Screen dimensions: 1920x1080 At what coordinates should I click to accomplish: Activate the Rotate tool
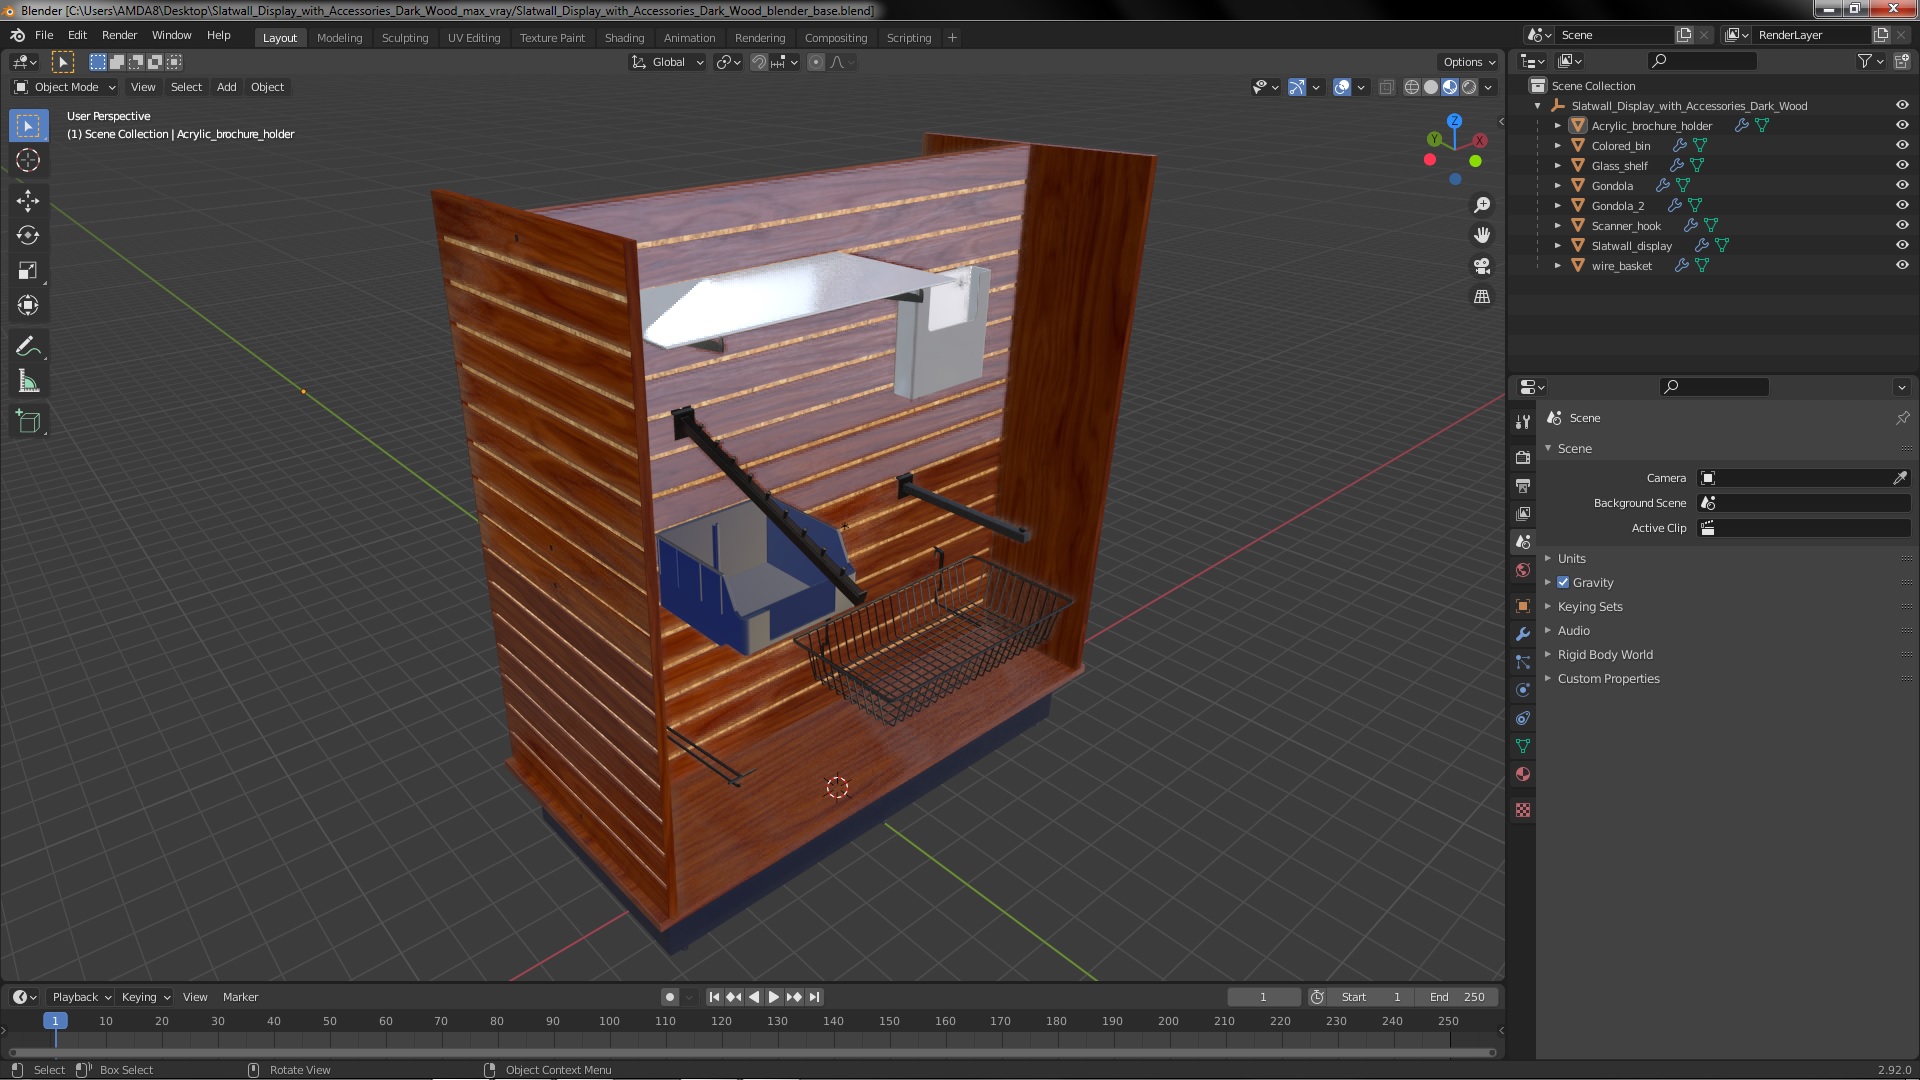[28, 236]
